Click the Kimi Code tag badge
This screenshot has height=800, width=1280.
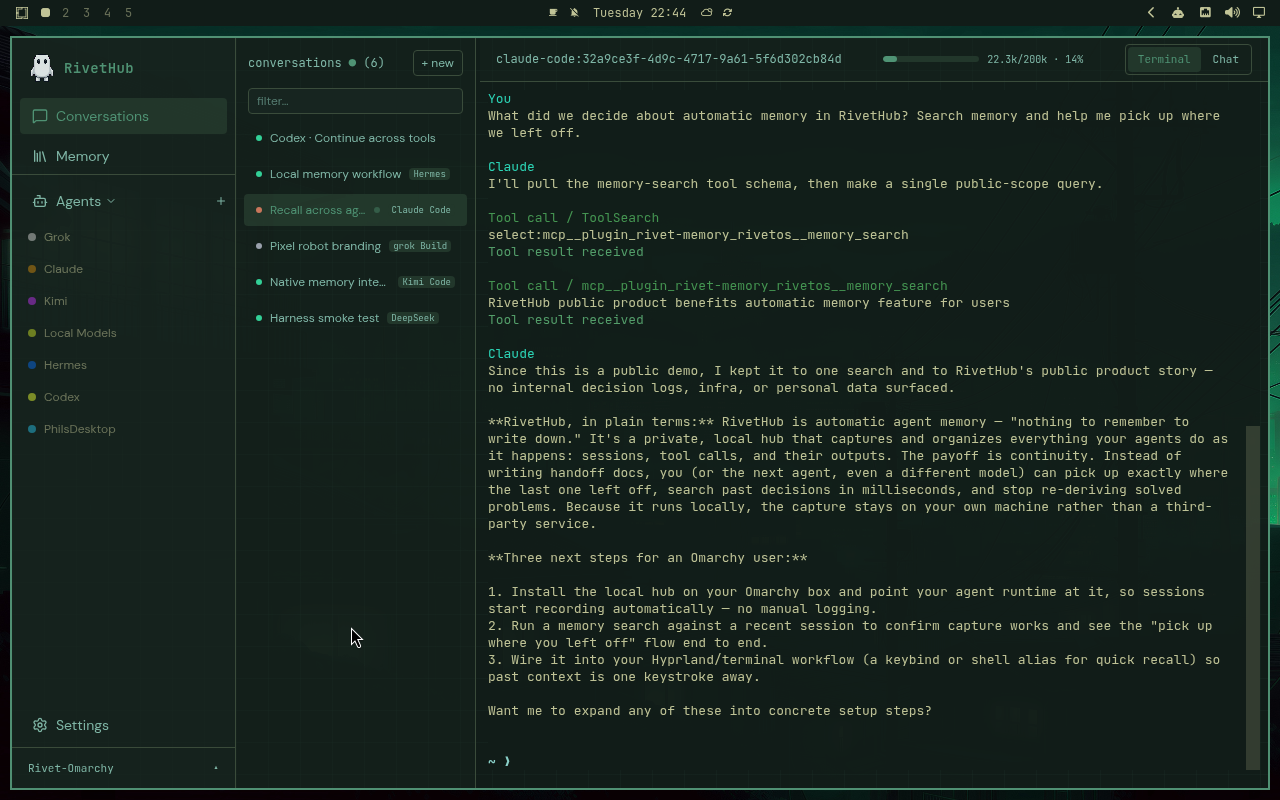pyautogui.click(x=427, y=282)
